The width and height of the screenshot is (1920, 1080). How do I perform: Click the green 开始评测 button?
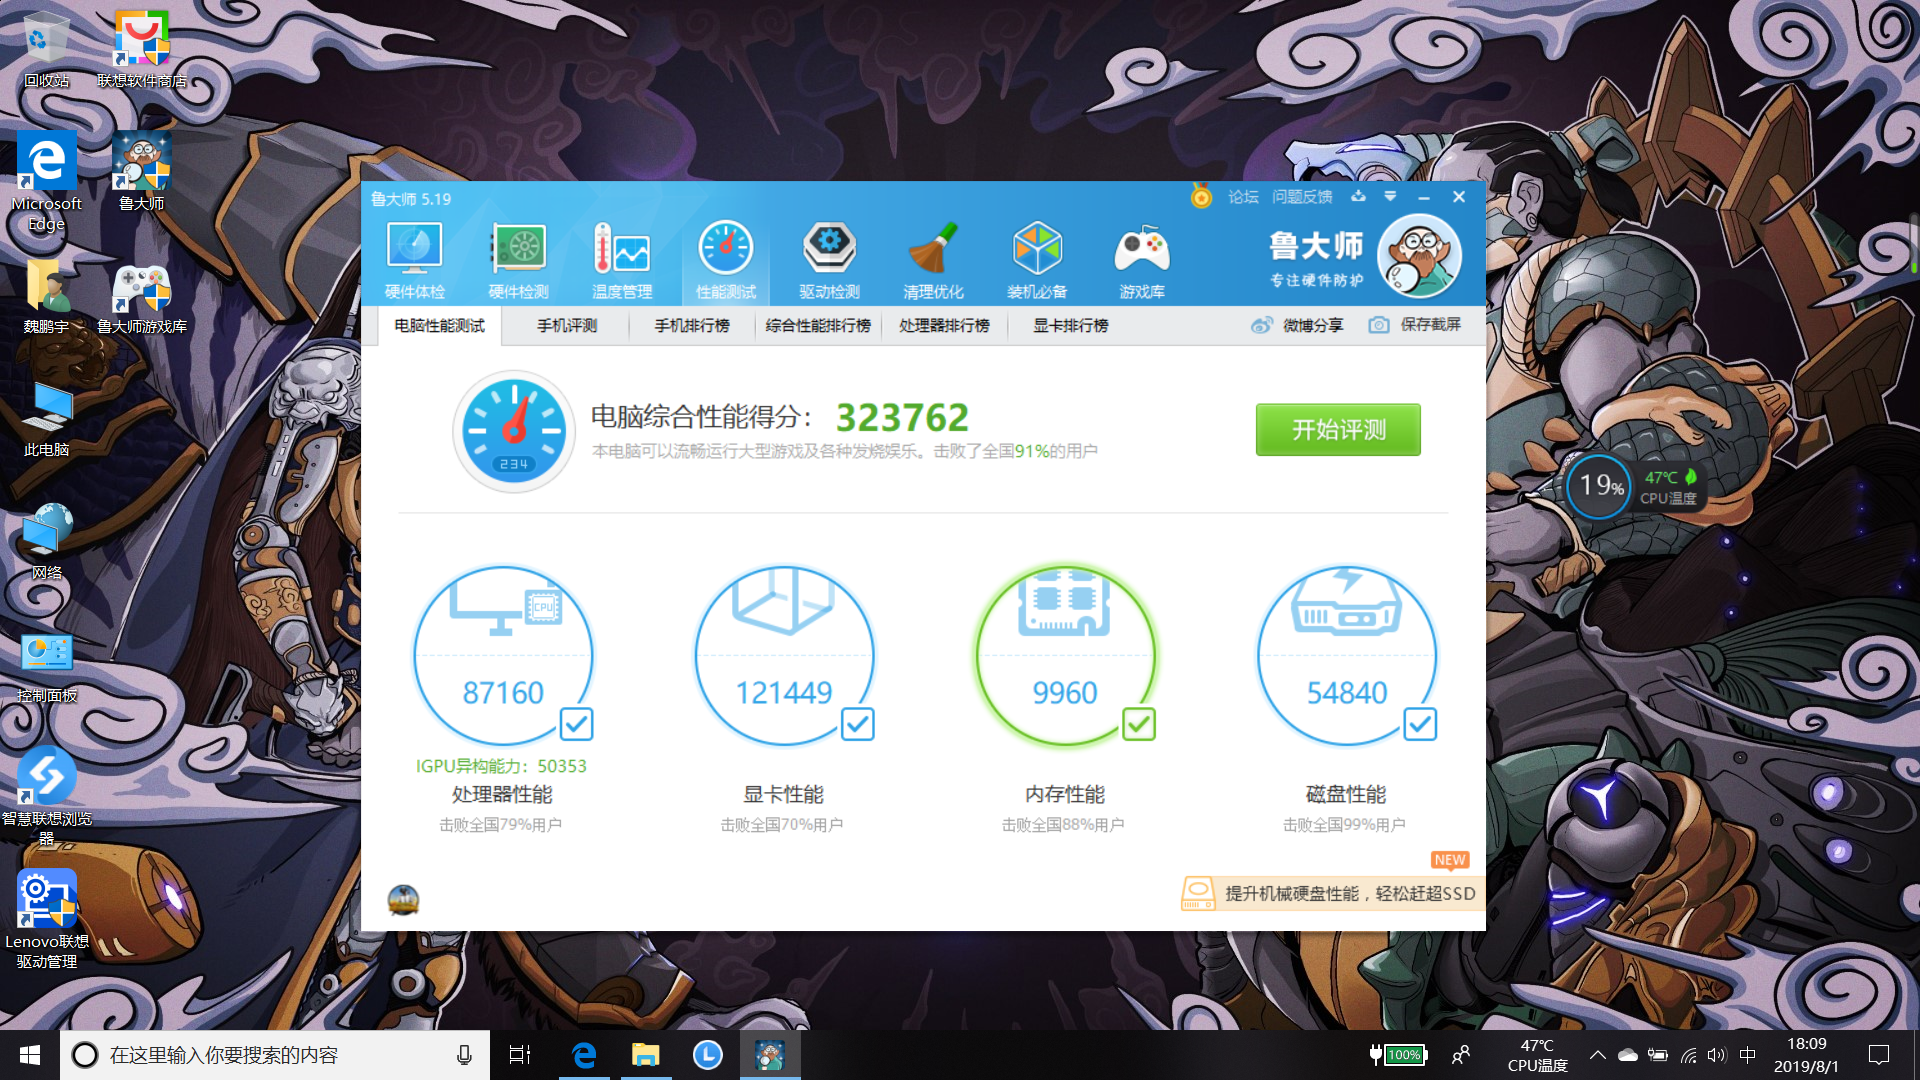pos(1338,430)
